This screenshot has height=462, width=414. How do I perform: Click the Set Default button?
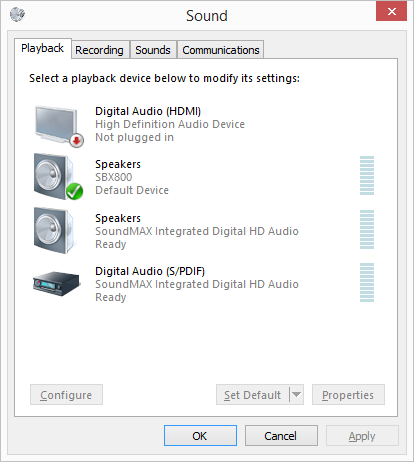point(252,395)
